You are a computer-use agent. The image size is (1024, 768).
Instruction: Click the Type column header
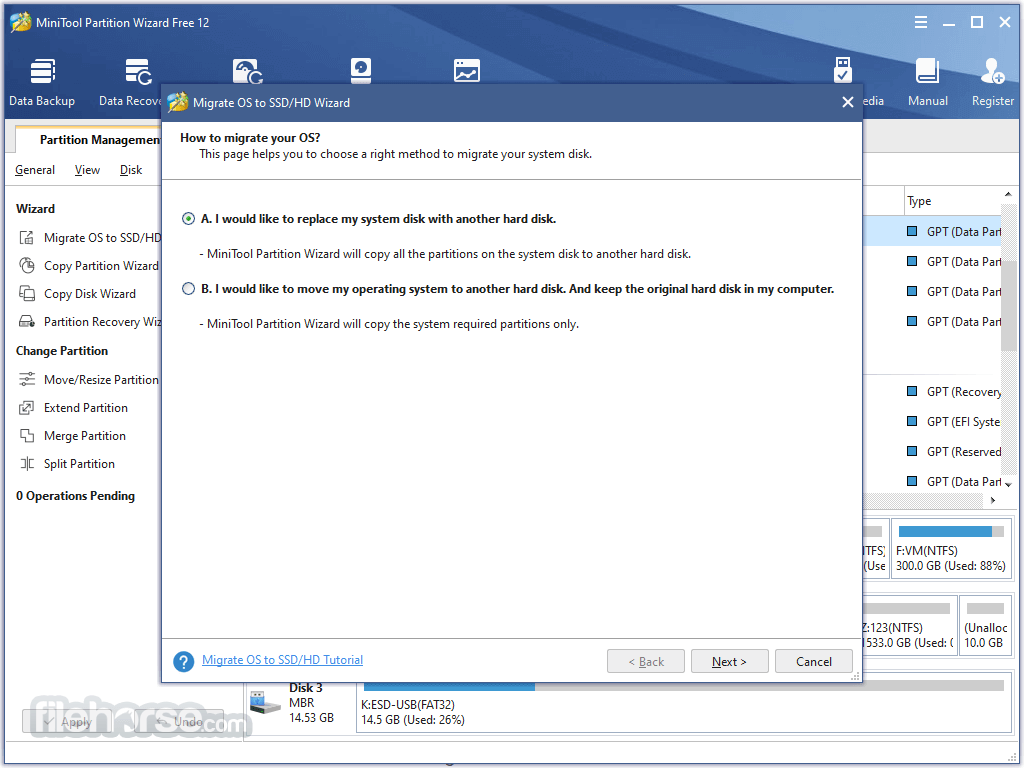(919, 201)
